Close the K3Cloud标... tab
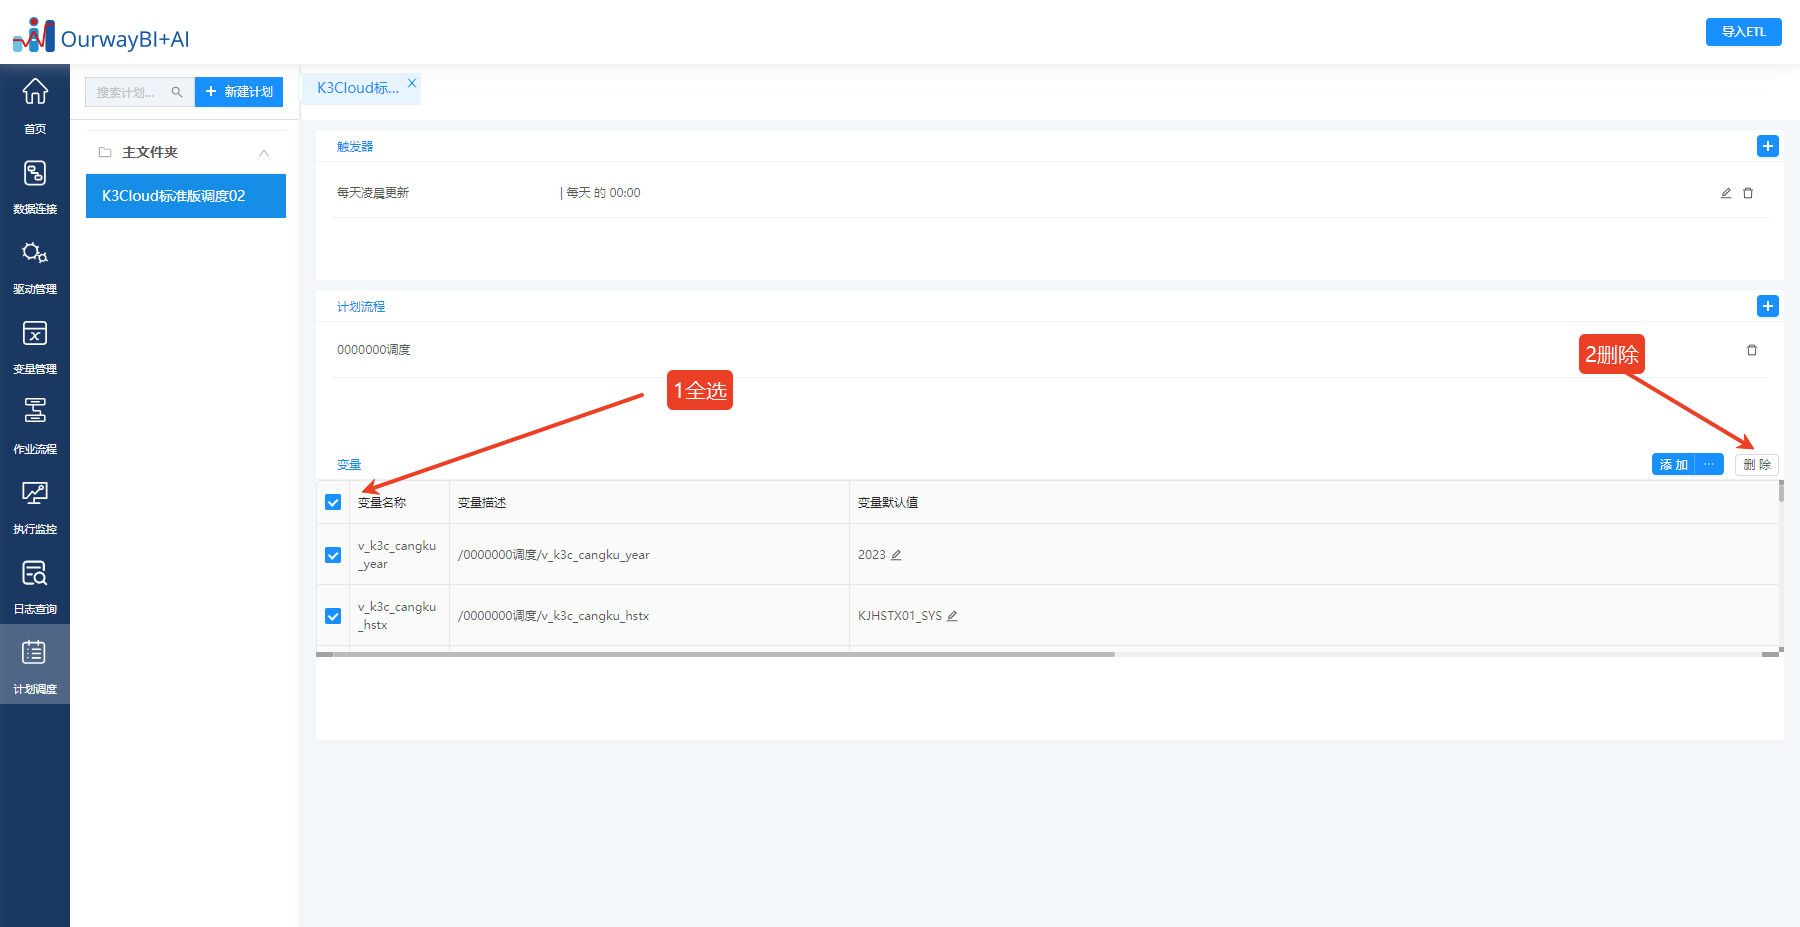This screenshot has width=1800, height=927. [412, 83]
